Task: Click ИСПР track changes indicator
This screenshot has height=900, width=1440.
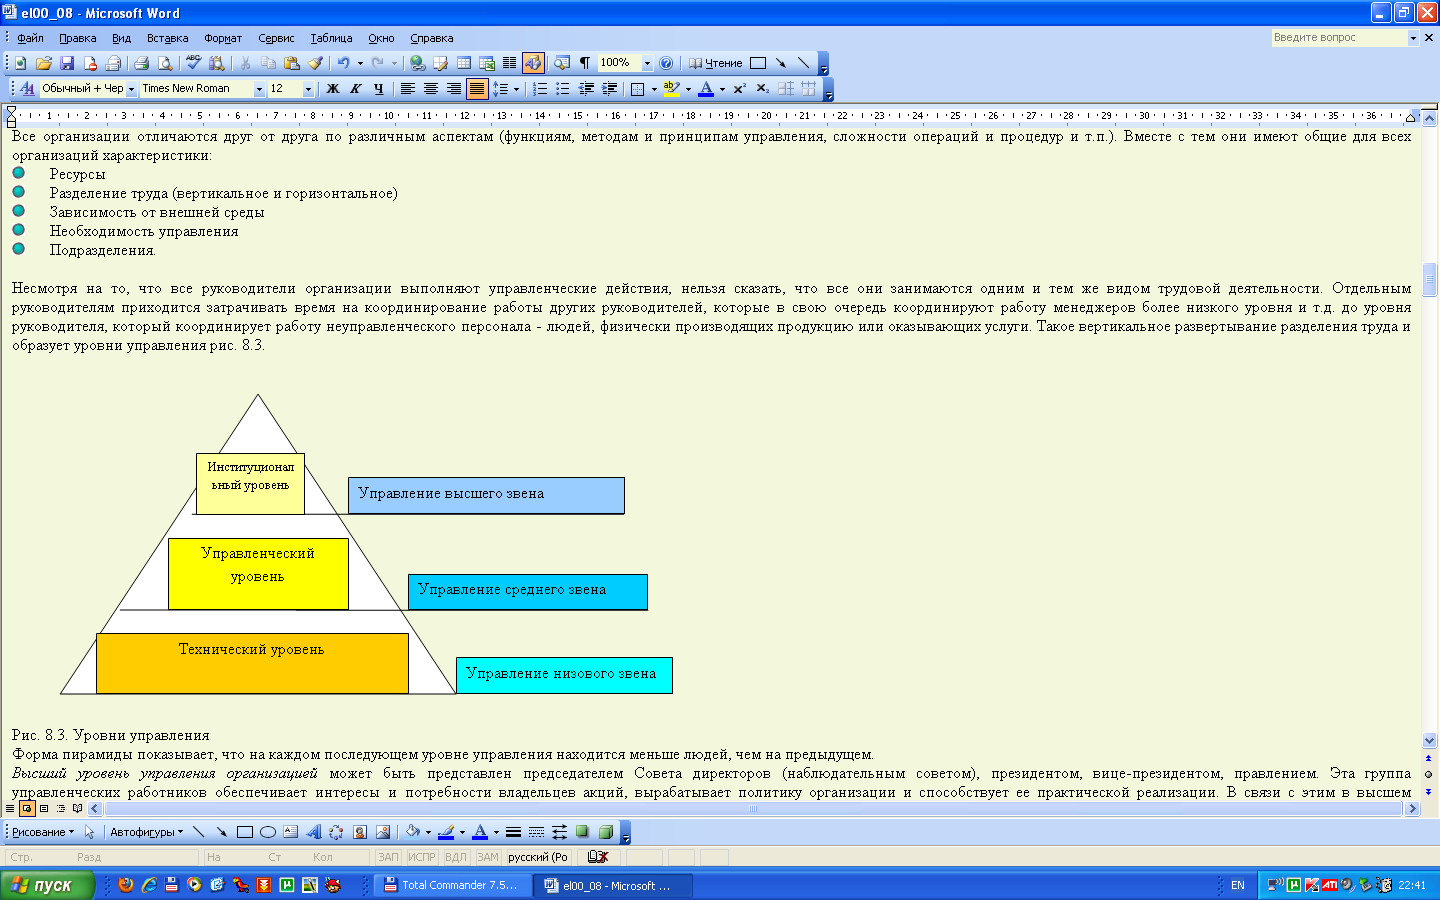Action: (422, 857)
